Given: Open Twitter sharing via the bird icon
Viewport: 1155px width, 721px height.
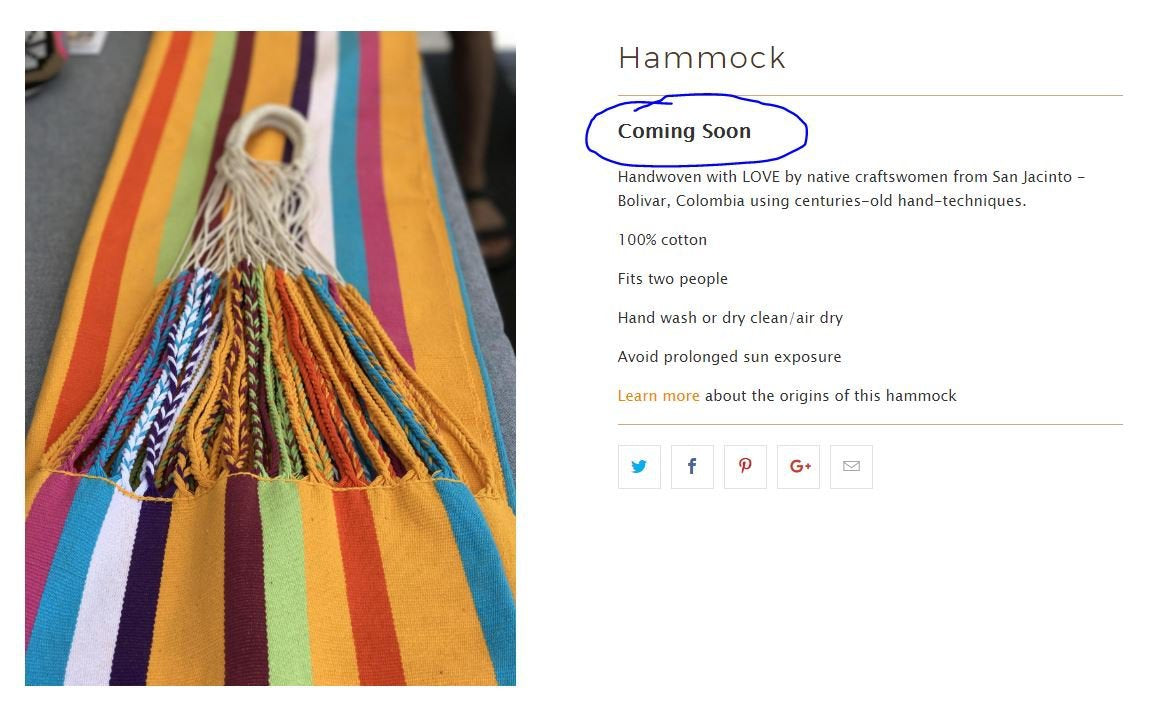Looking at the screenshot, I should point(639,466).
